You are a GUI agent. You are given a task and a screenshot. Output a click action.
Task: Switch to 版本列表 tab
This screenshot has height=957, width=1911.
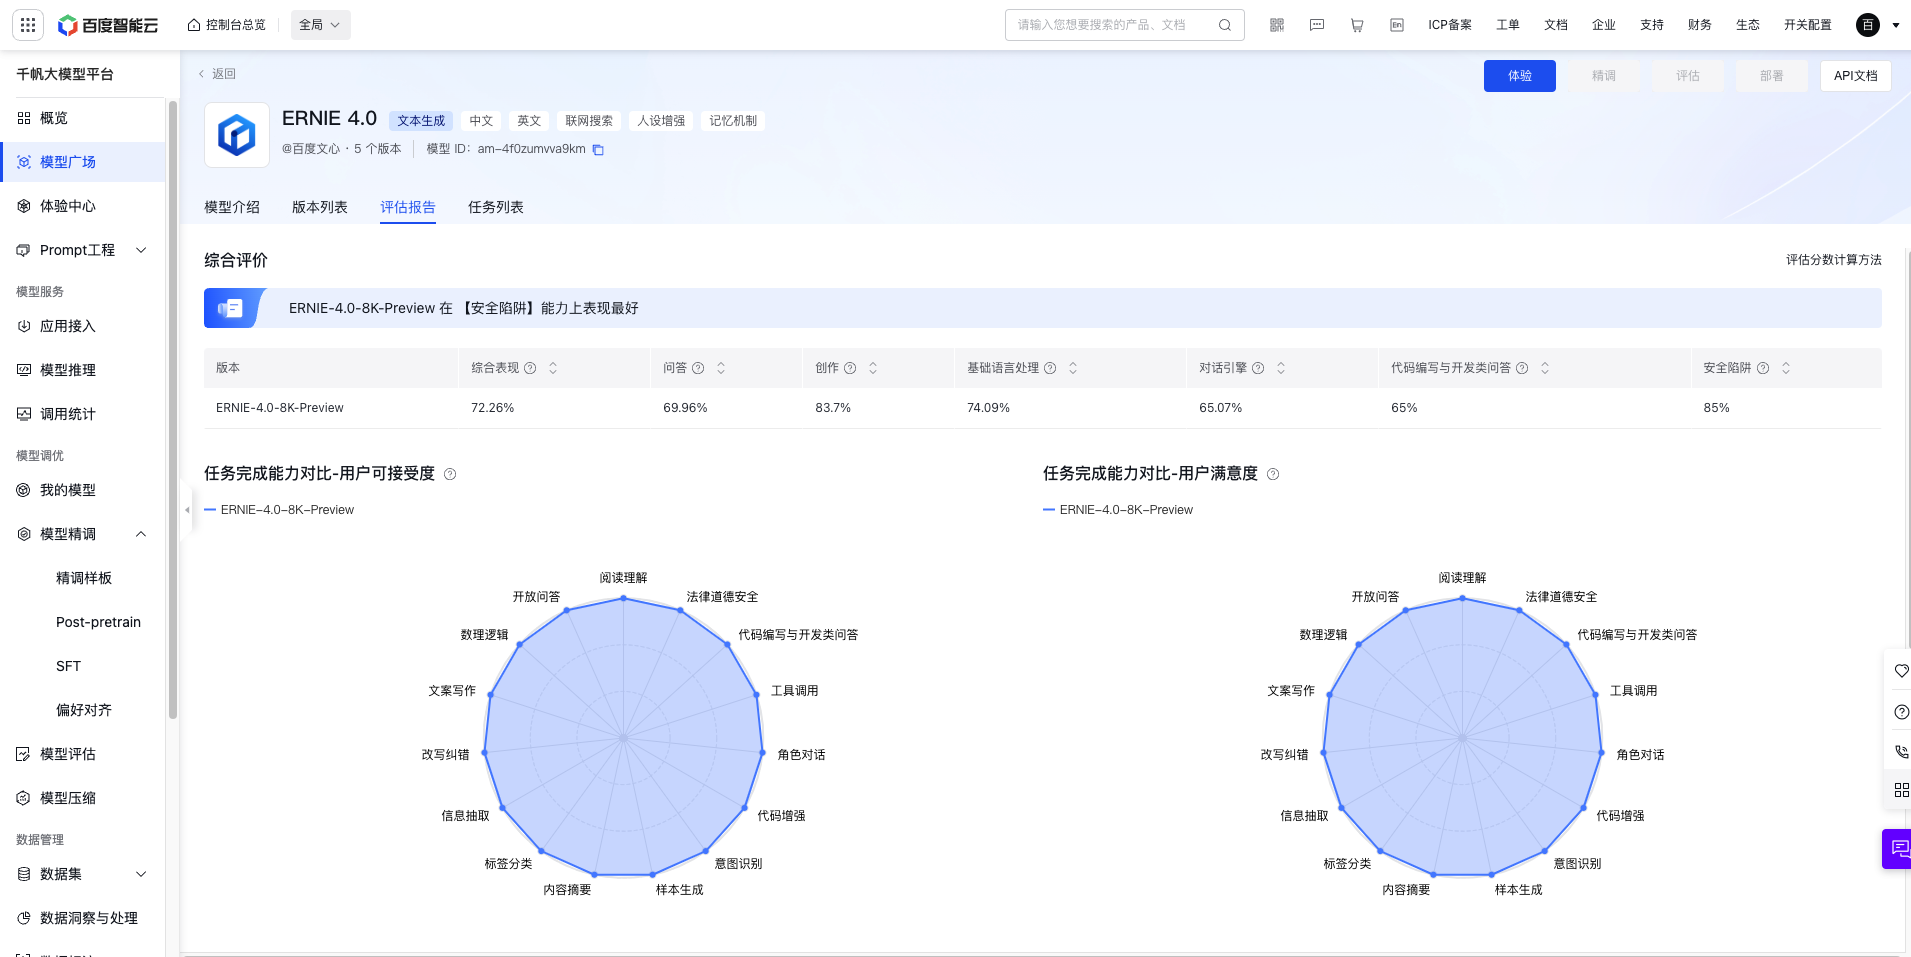pyautogui.click(x=320, y=207)
